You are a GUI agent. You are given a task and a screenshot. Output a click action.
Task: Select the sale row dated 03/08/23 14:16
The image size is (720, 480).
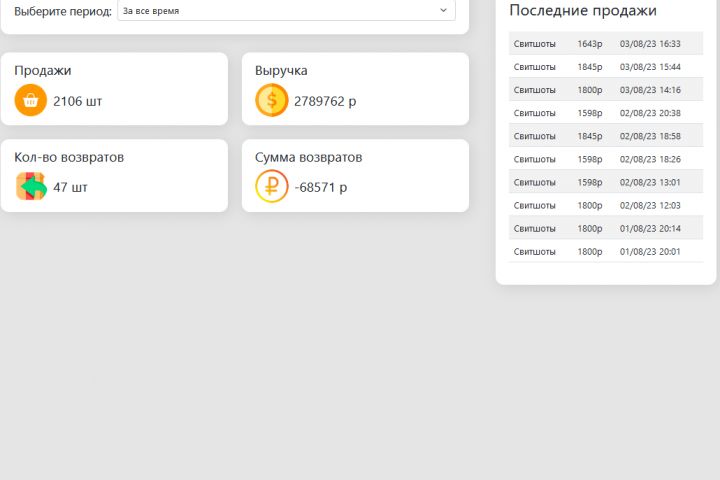coord(606,90)
